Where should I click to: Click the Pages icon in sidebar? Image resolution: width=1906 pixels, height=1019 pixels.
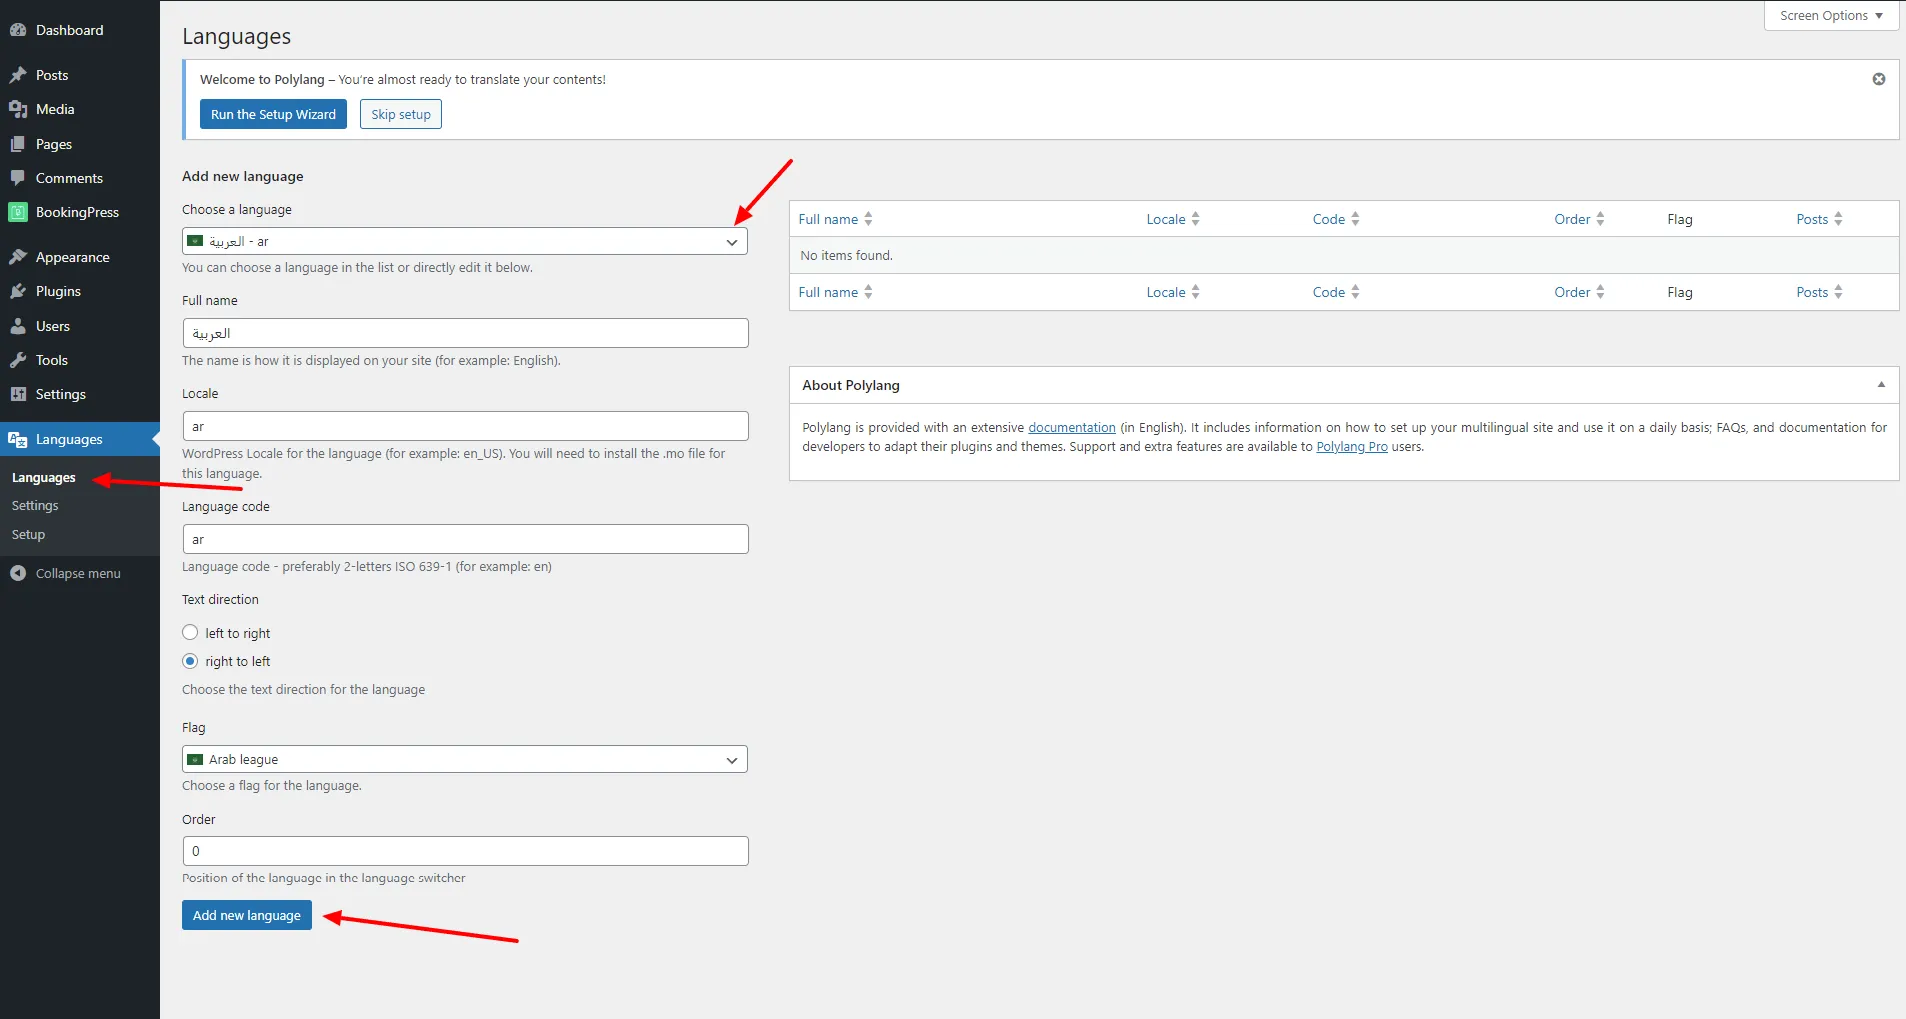coord(18,144)
